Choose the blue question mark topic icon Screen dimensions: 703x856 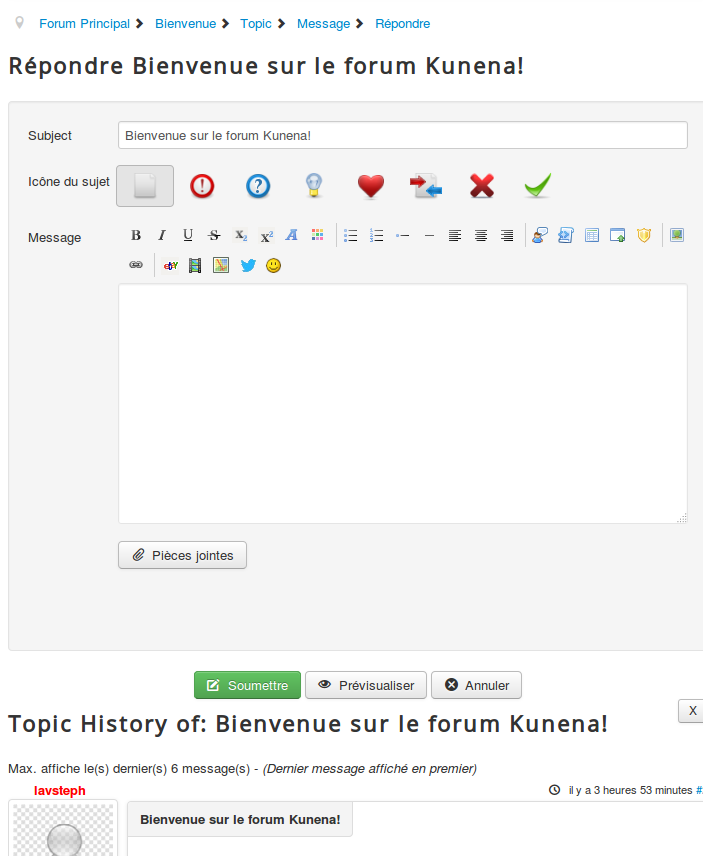258,186
